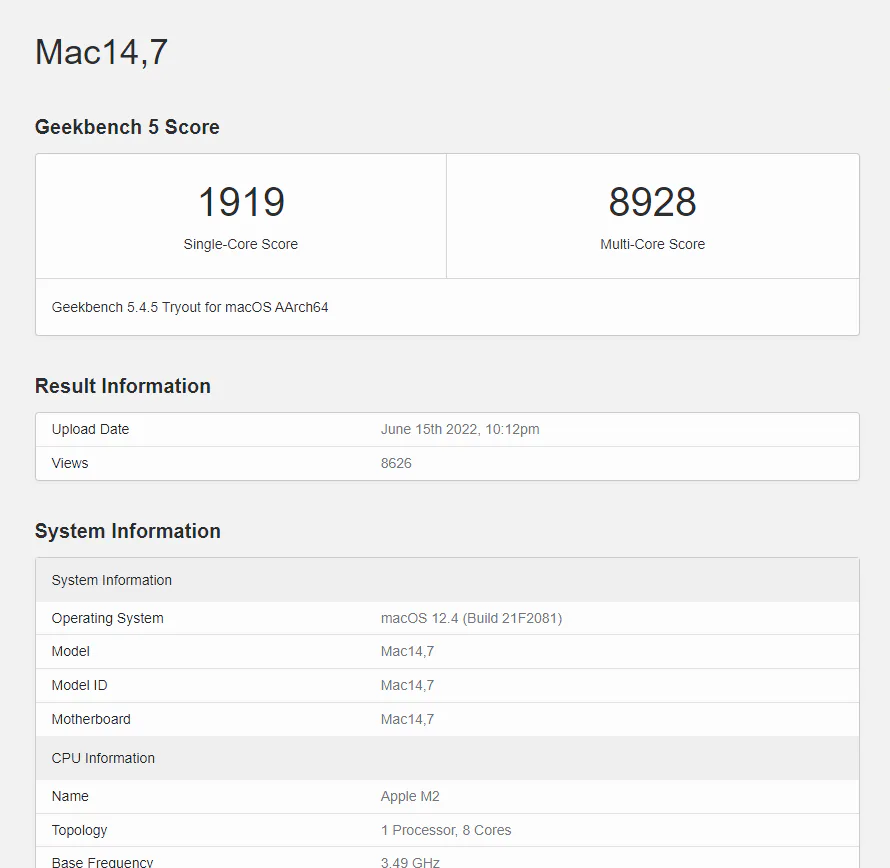
Task: Click the "Model" label in the Operating System table
Action: [70, 651]
